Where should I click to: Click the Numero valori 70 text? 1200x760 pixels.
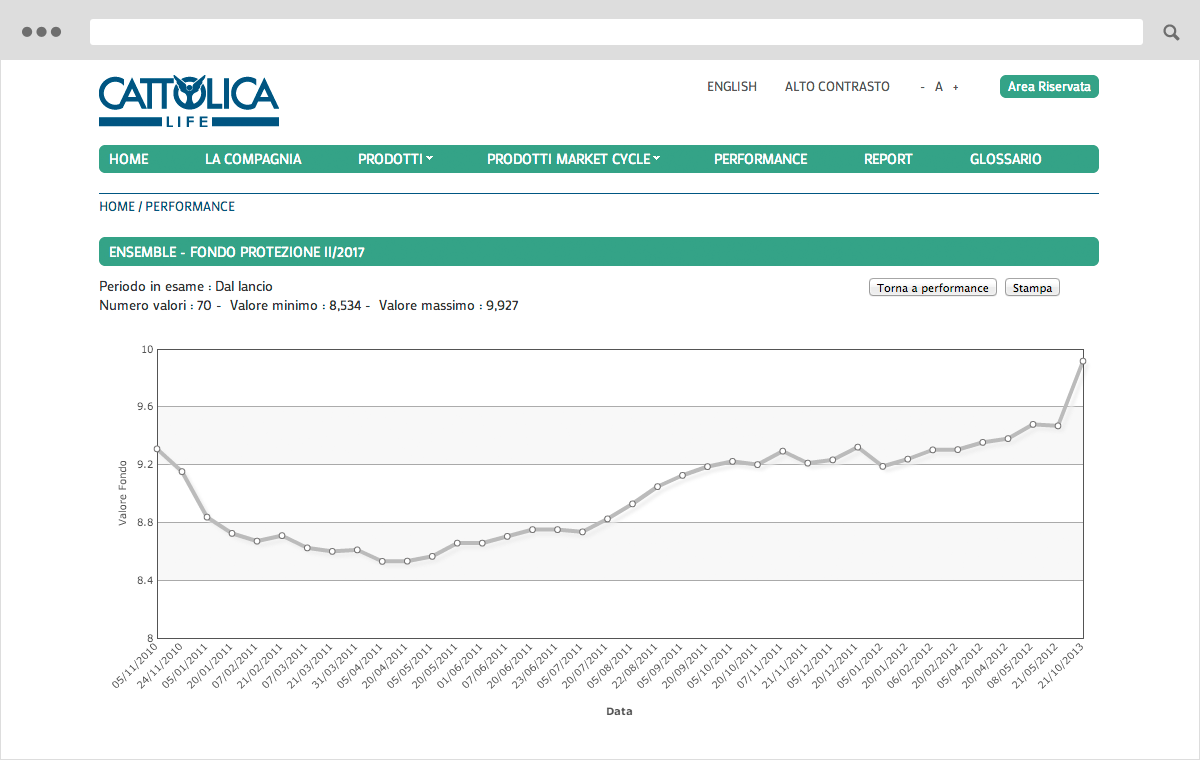tap(155, 305)
